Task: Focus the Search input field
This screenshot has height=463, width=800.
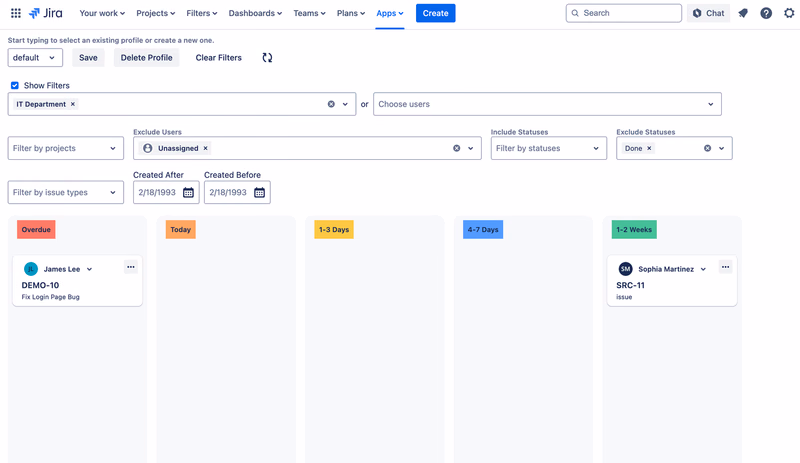Action: (x=623, y=13)
